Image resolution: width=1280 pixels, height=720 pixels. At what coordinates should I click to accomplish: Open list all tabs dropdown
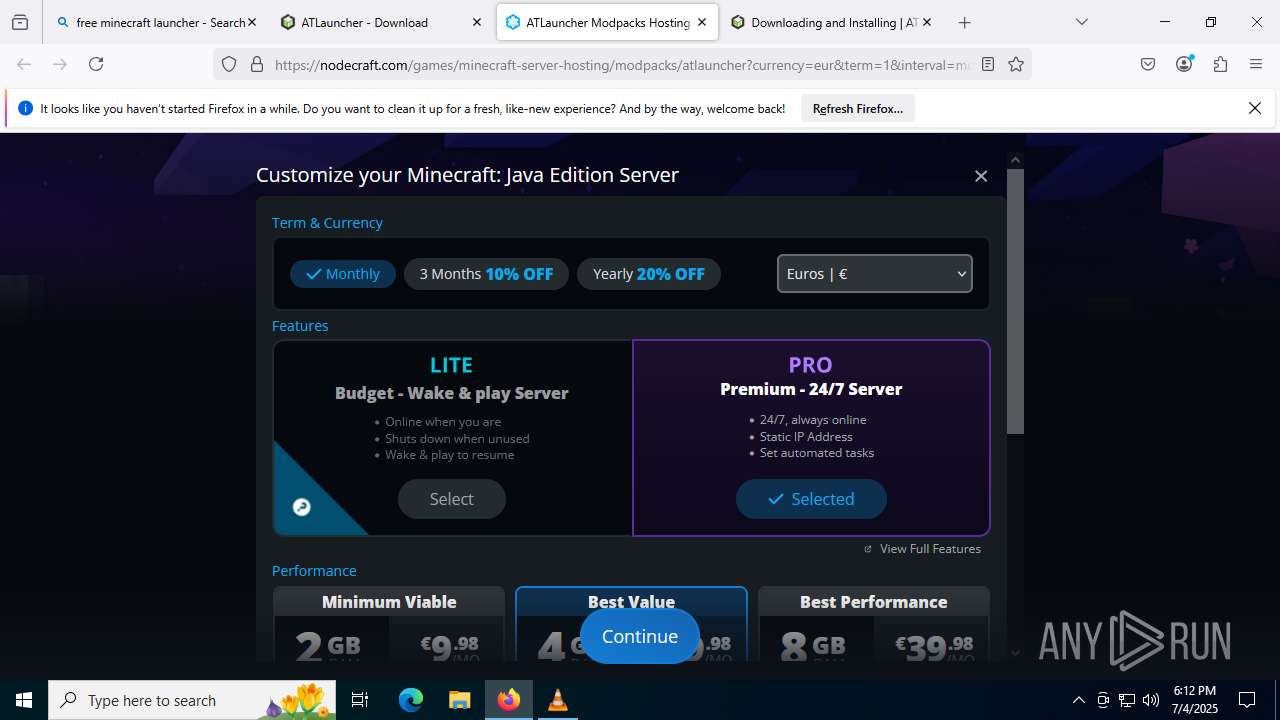[1082, 22]
